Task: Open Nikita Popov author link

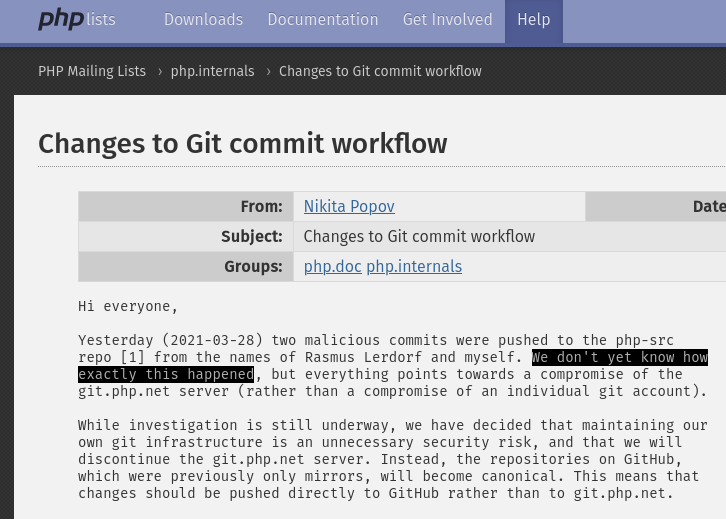Action: tap(349, 206)
